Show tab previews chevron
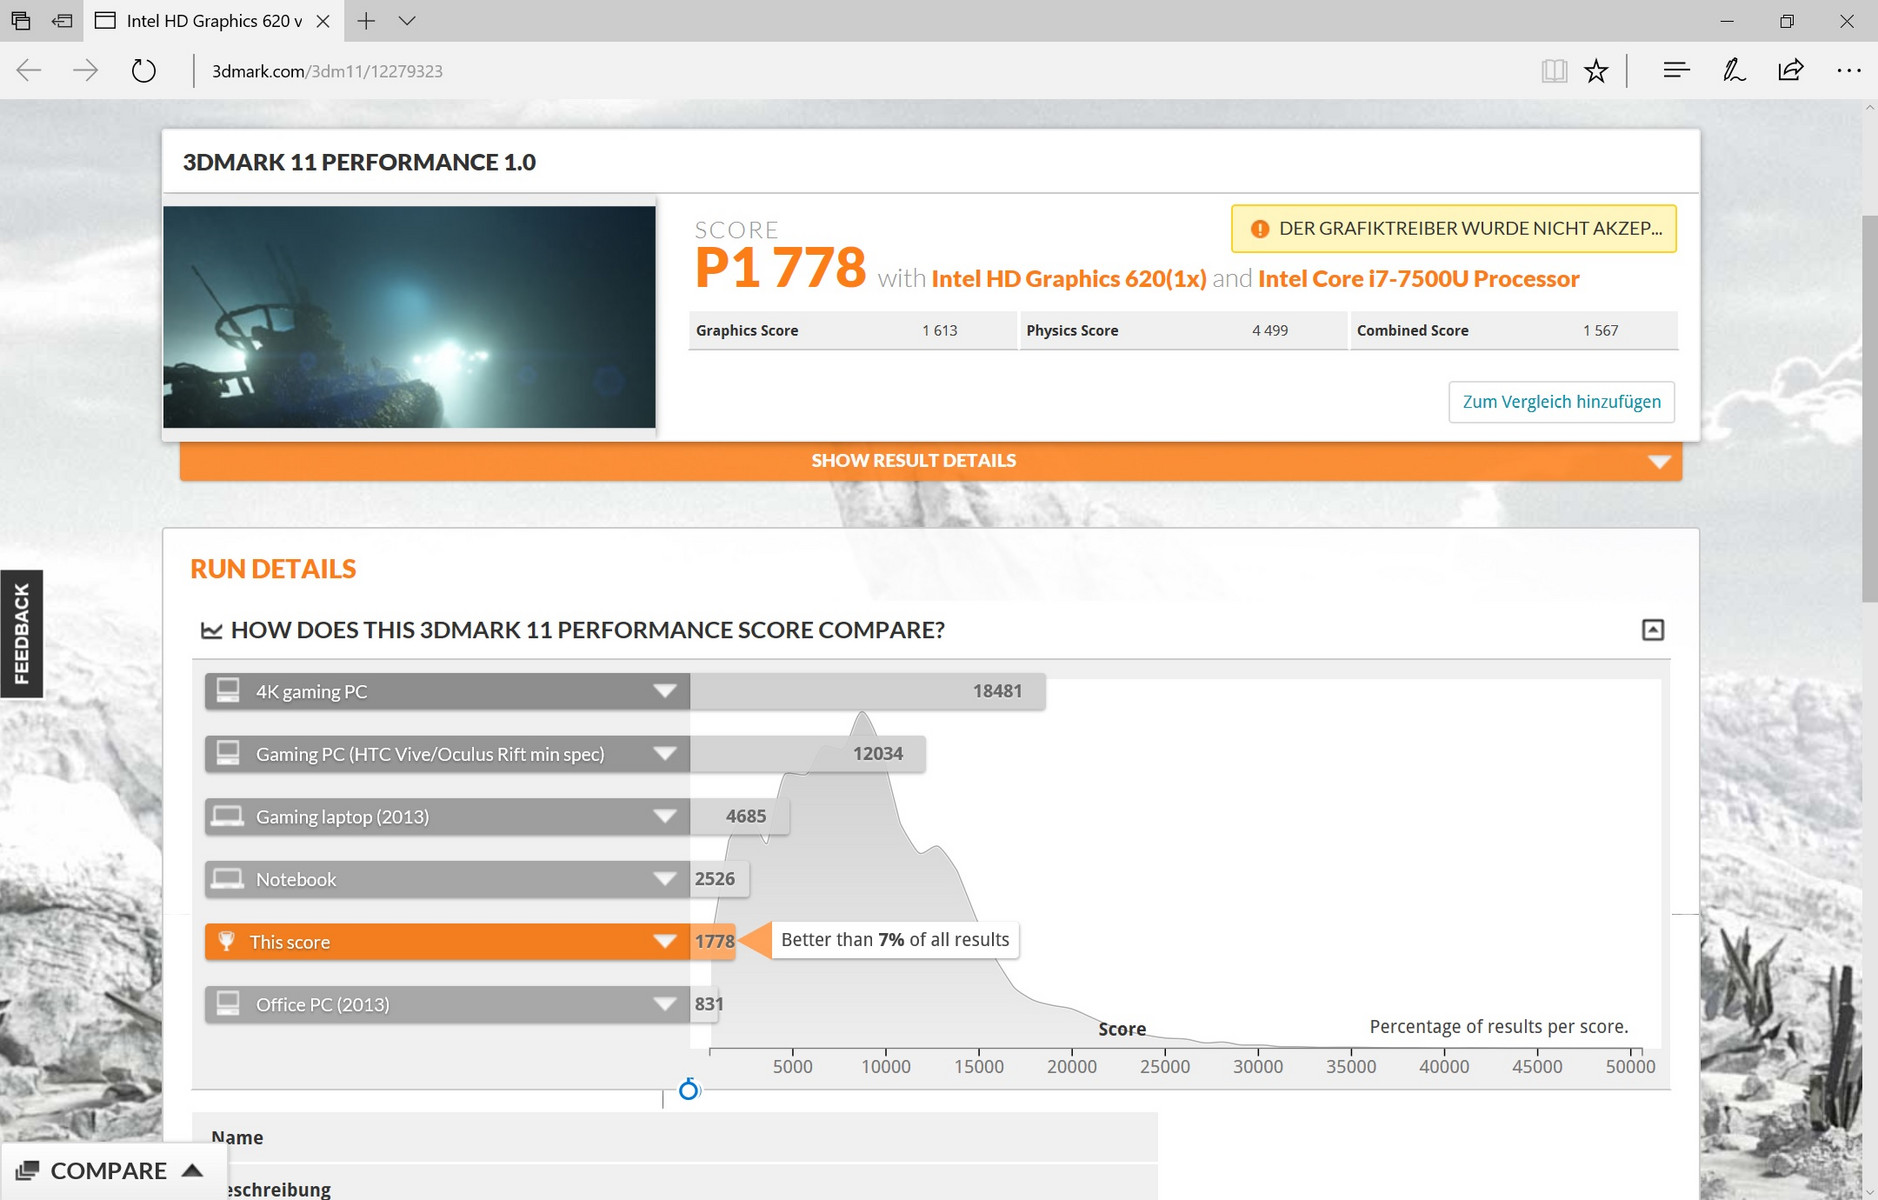 pyautogui.click(x=407, y=20)
